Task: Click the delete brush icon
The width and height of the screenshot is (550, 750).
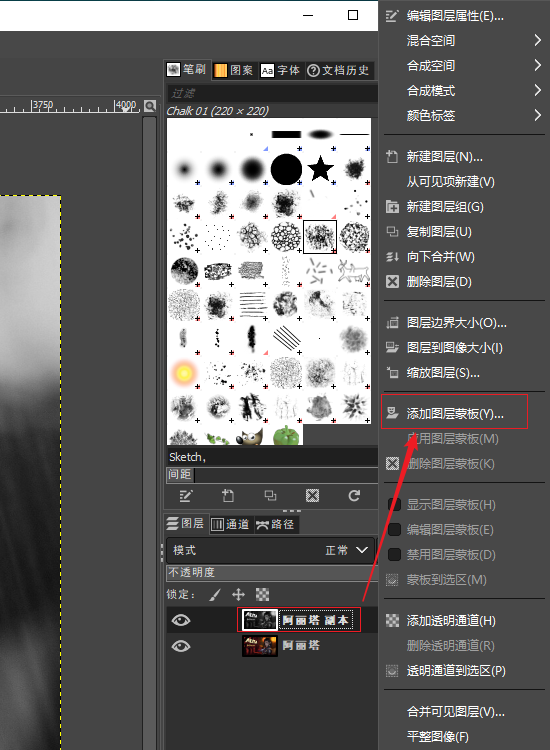Action: pyautogui.click(x=312, y=496)
